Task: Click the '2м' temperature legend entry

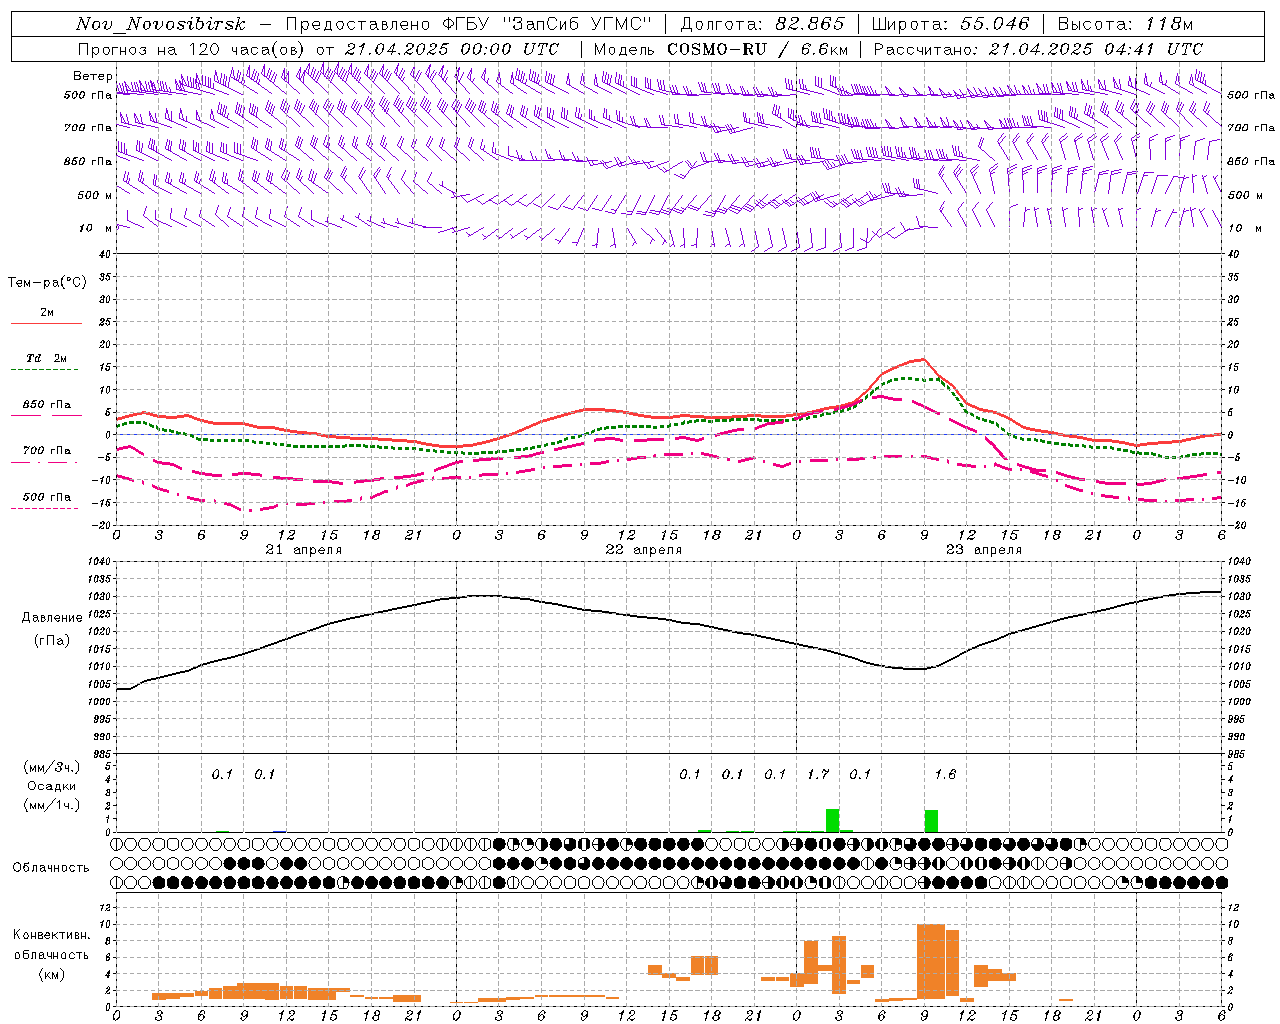Action: [47, 312]
